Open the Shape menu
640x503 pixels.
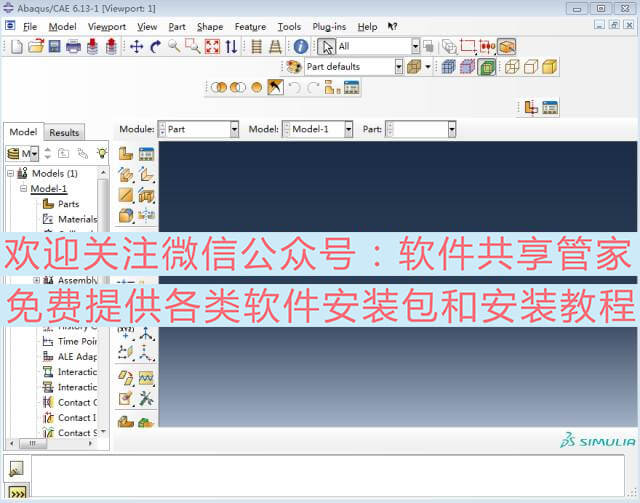coord(210,27)
